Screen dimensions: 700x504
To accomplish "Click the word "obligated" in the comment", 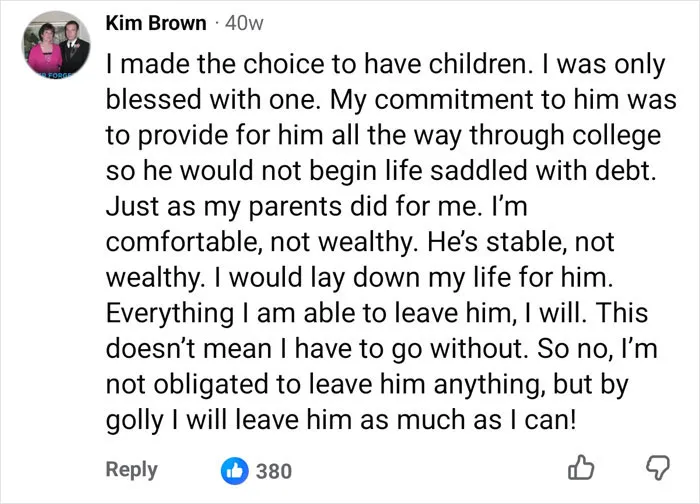I will click(x=201, y=385).
